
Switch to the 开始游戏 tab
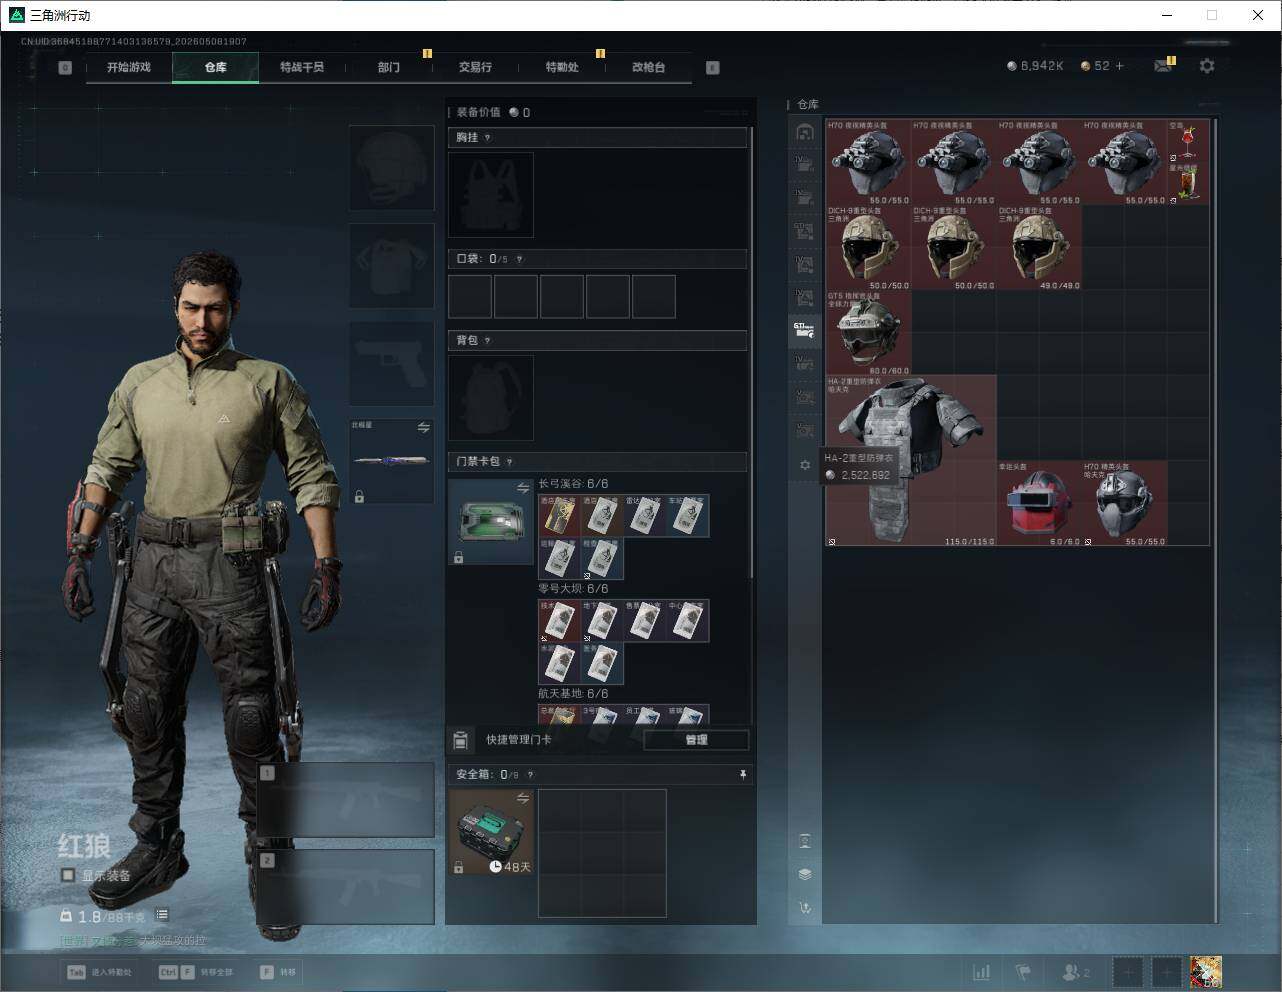(x=129, y=67)
